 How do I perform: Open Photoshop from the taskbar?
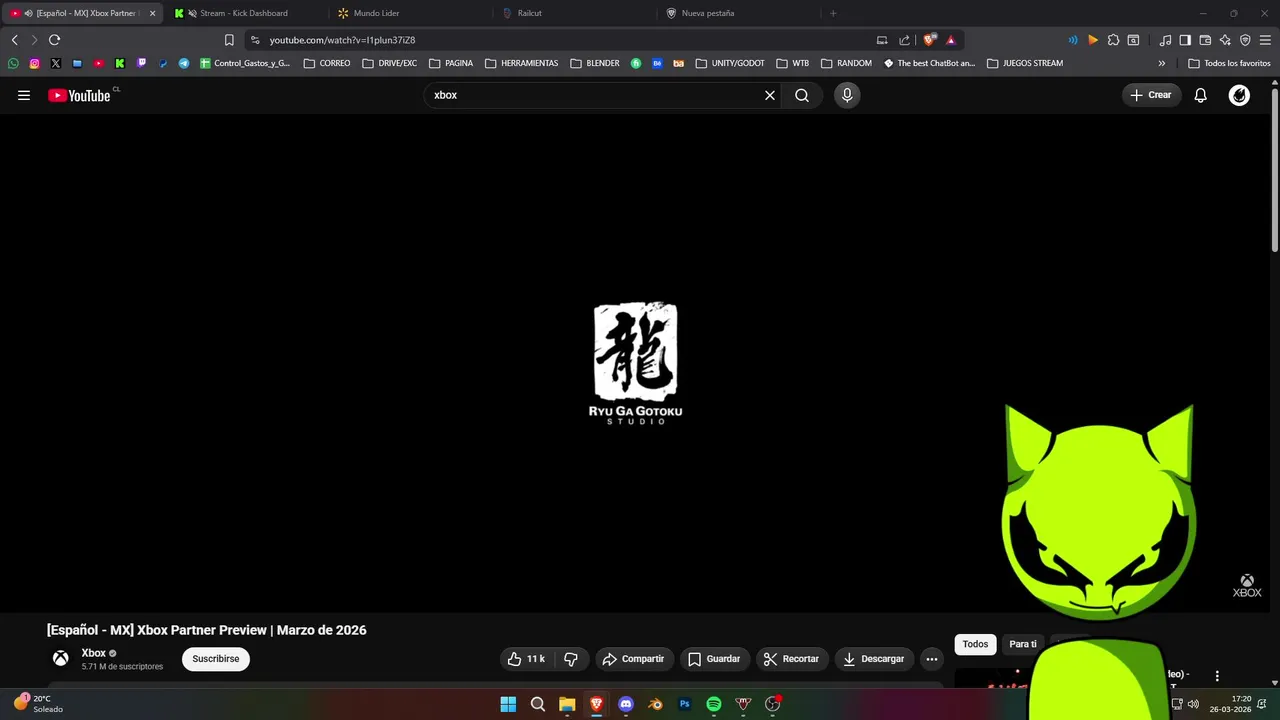pyautogui.click(x=685, y=704)
